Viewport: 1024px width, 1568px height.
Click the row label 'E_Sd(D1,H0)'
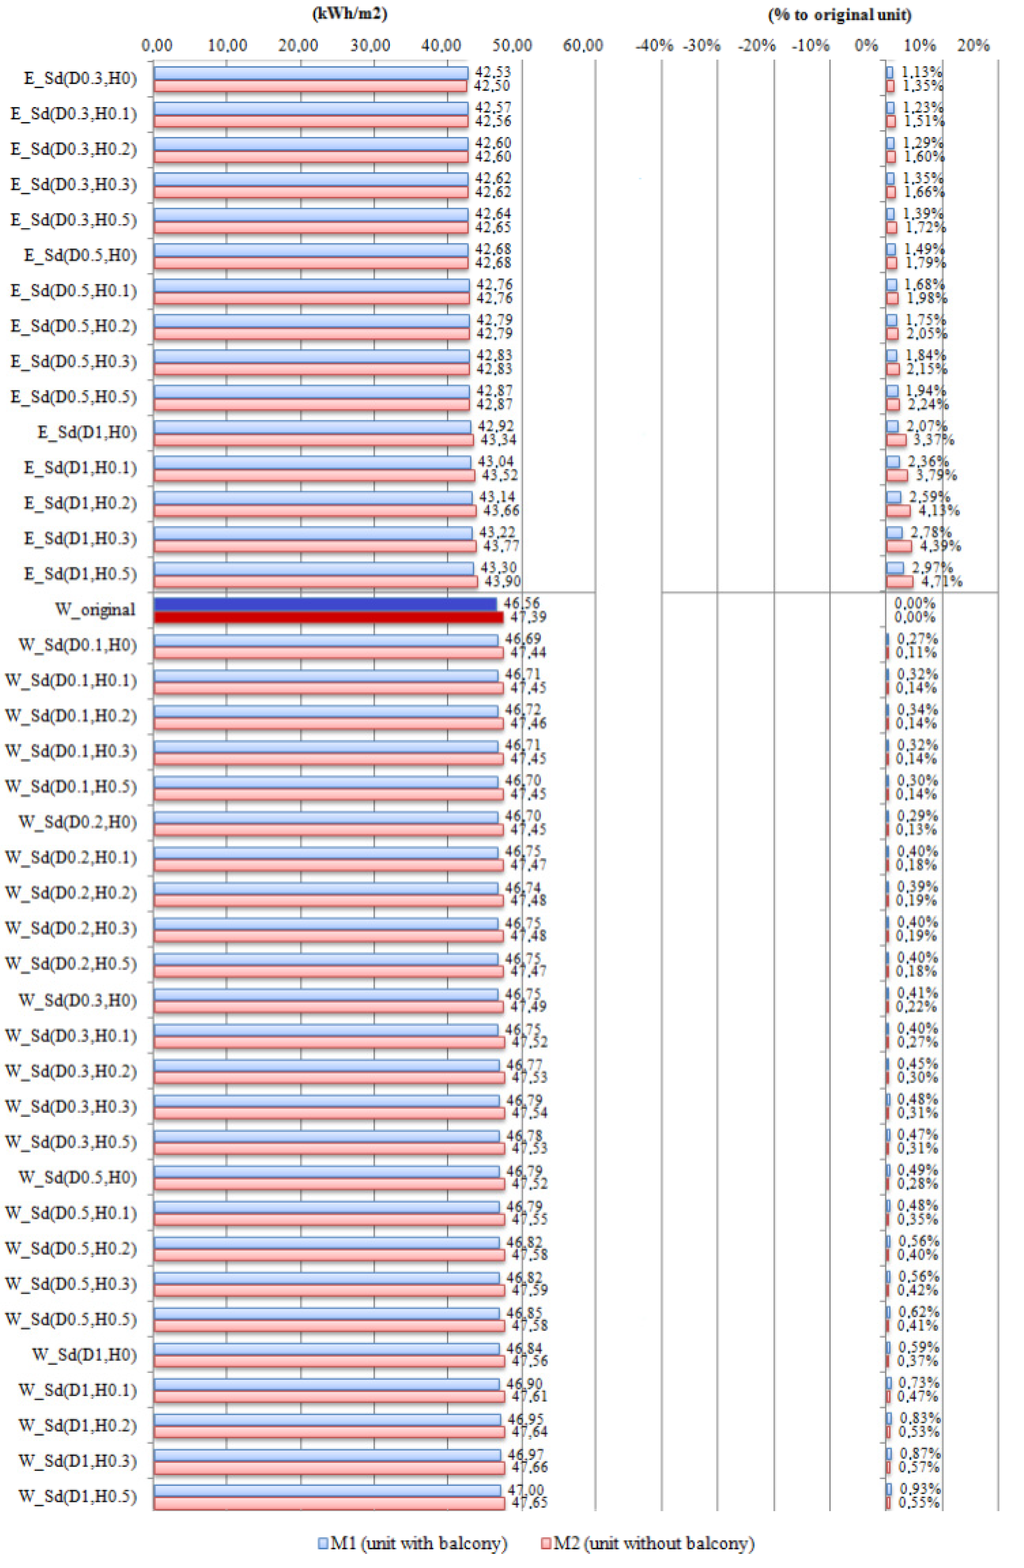87,432
